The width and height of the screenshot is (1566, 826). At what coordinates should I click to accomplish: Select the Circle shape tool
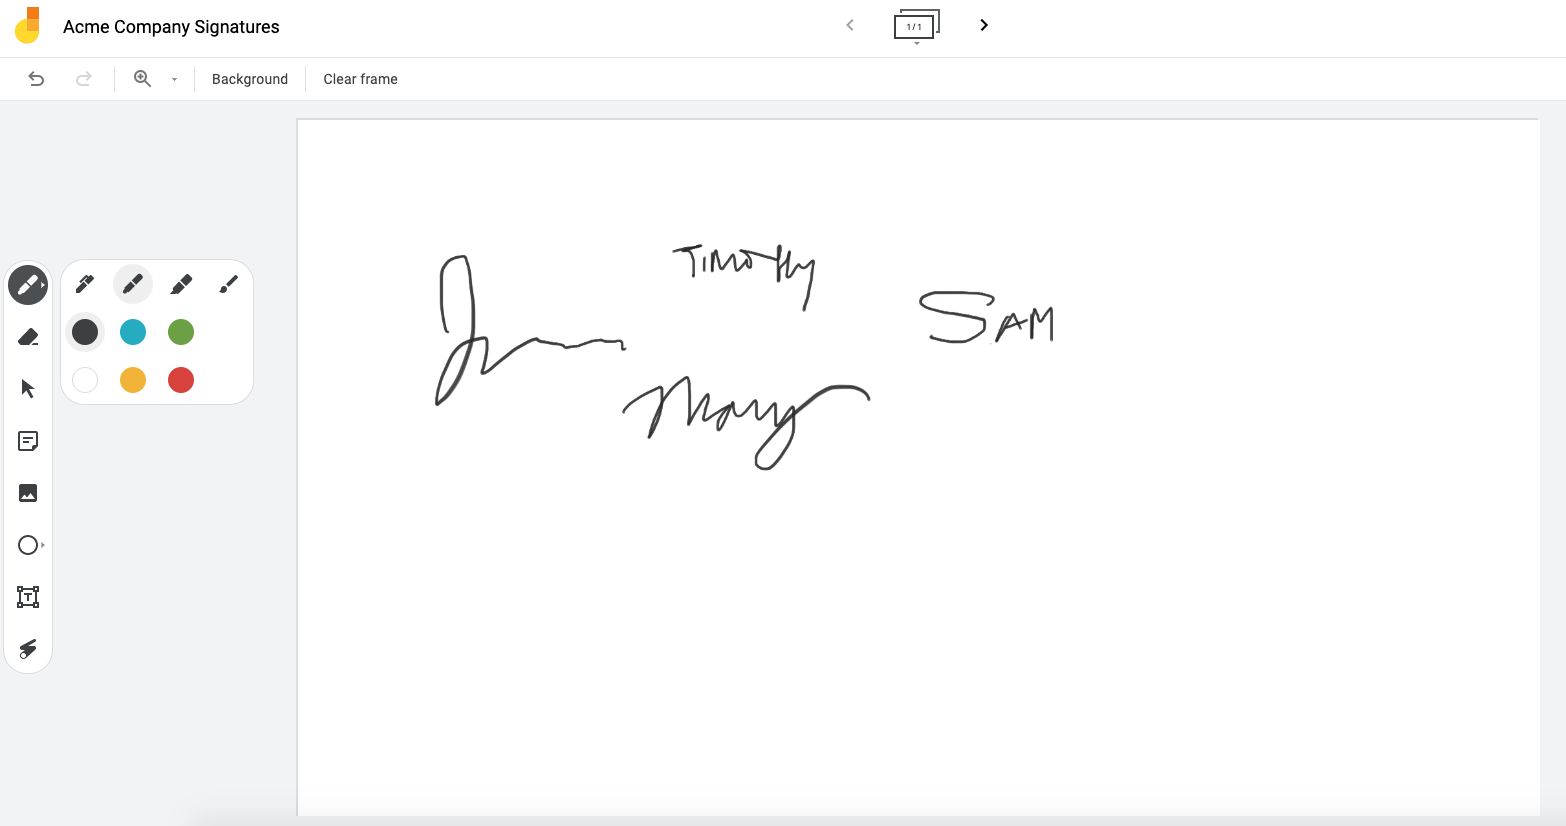click(x=28, y=545)
